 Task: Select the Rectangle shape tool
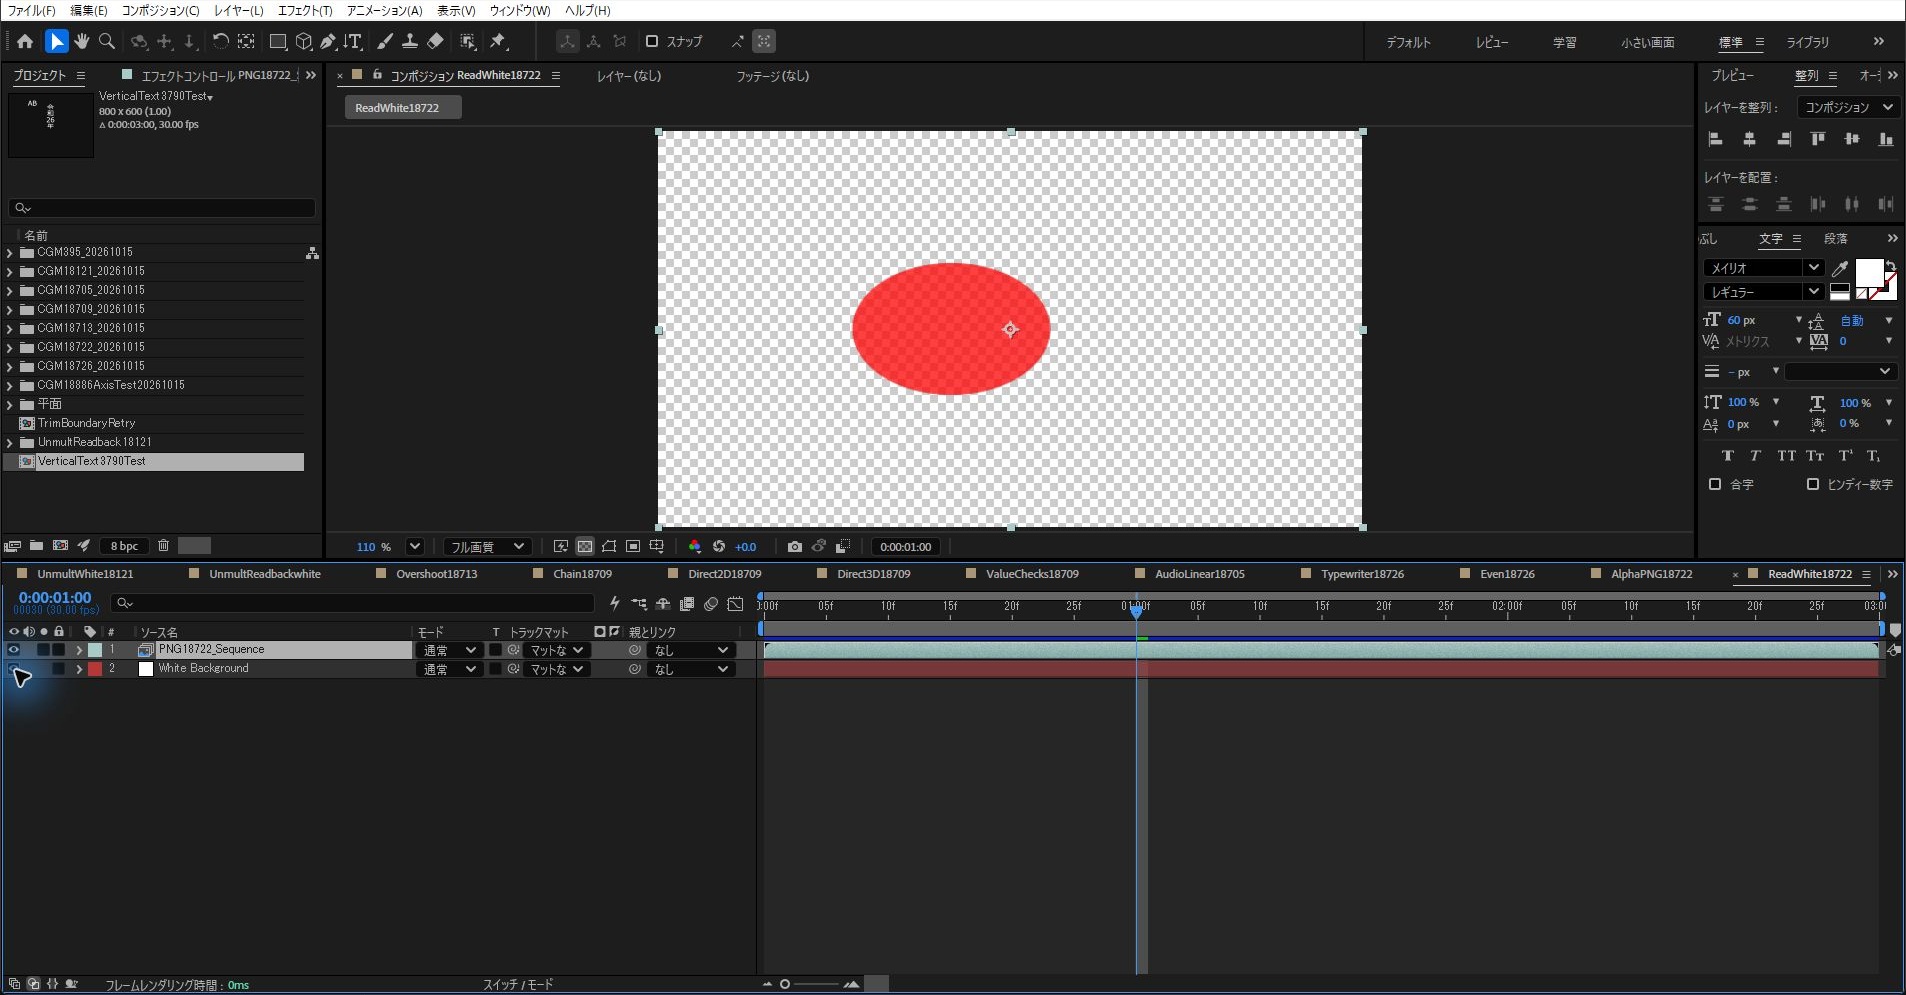tap(278, 41)
